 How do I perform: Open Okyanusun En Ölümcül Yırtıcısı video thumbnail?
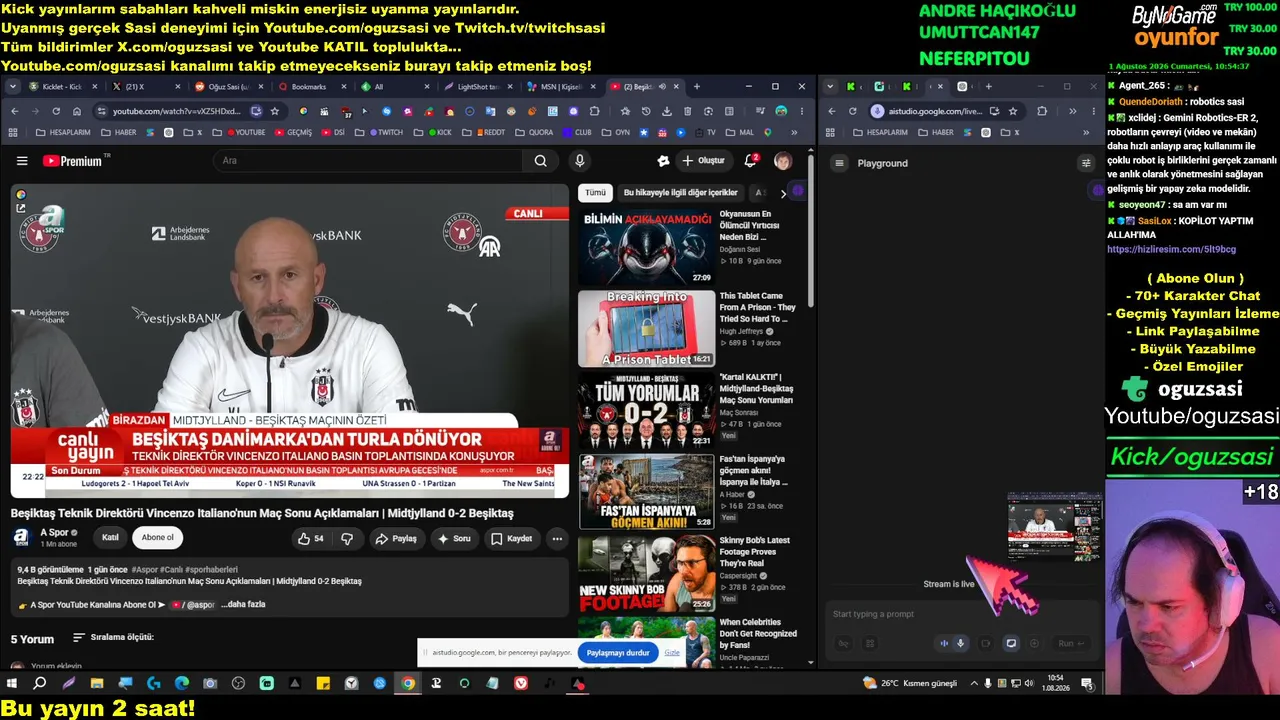tap(647, 247)
